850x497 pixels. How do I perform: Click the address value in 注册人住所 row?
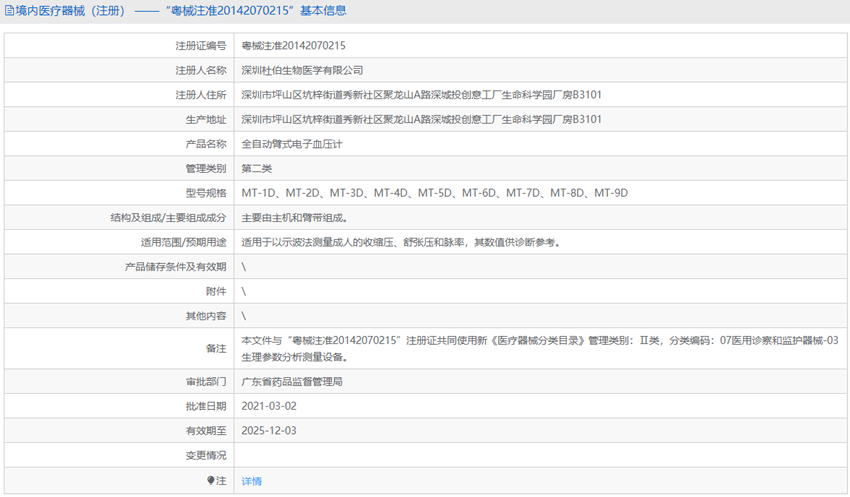[421, 95]
